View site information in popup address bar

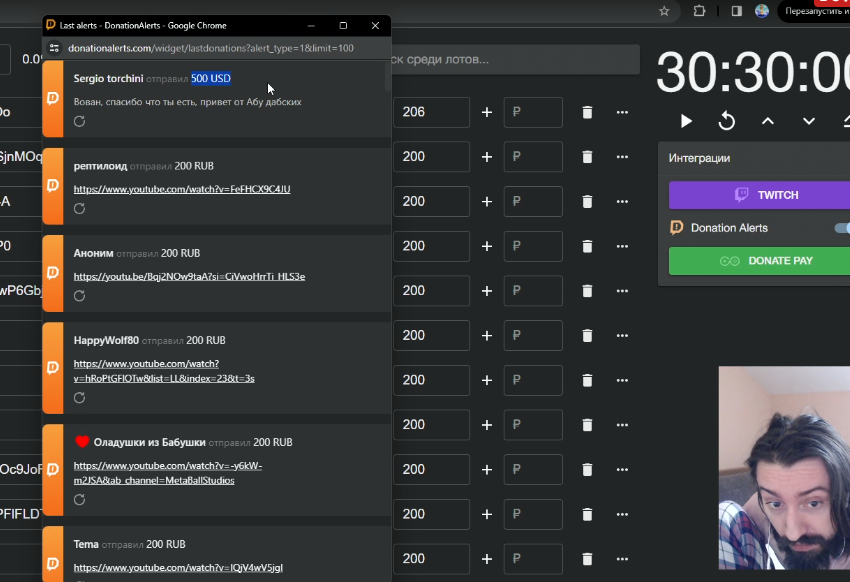pyautogui.click(x=56, y=48)
